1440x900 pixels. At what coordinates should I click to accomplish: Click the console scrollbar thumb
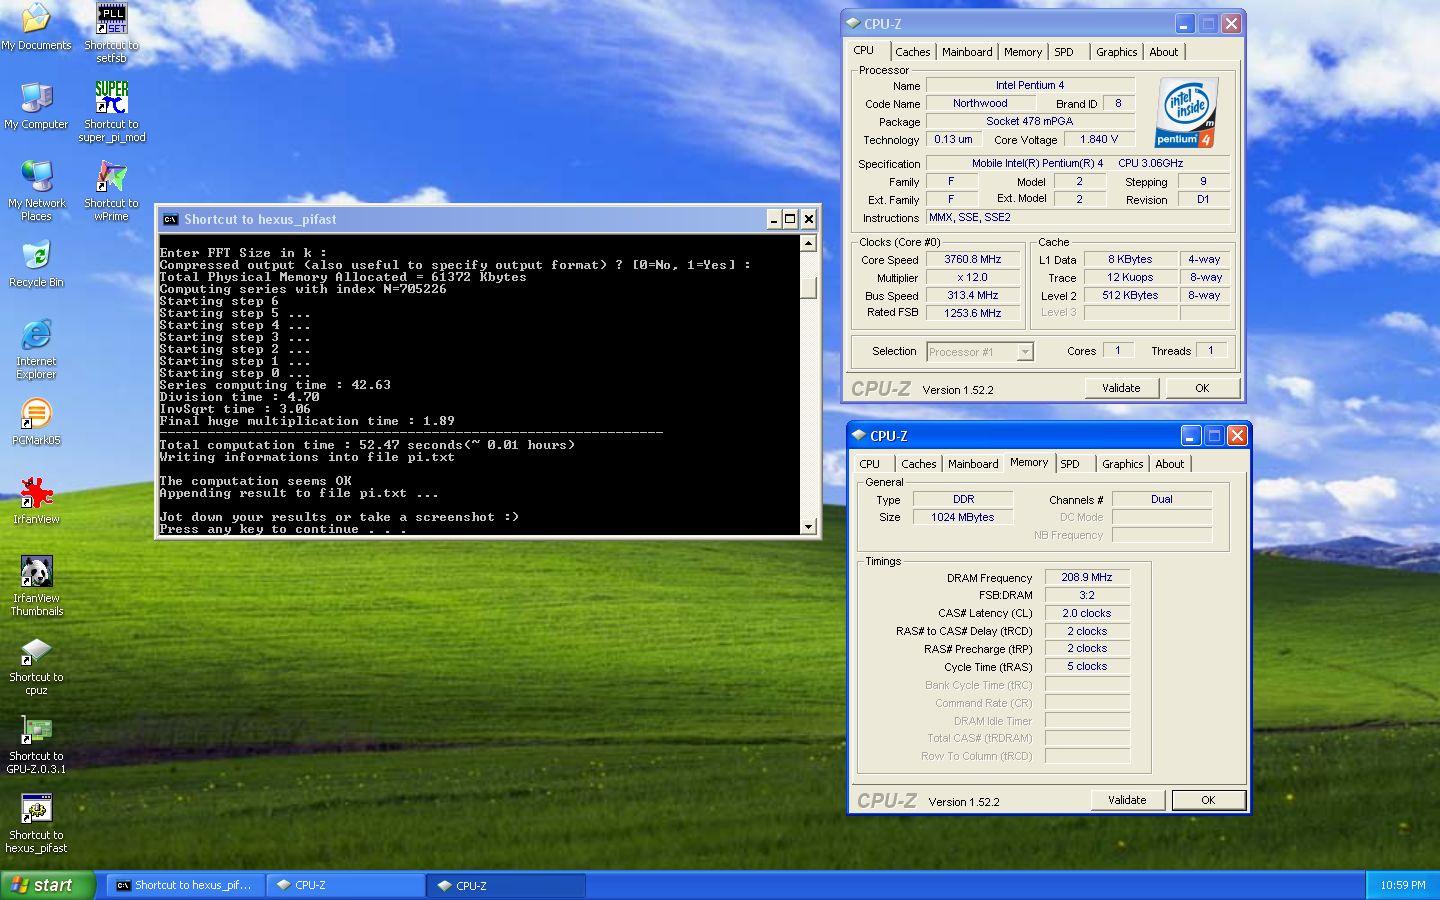808,287
